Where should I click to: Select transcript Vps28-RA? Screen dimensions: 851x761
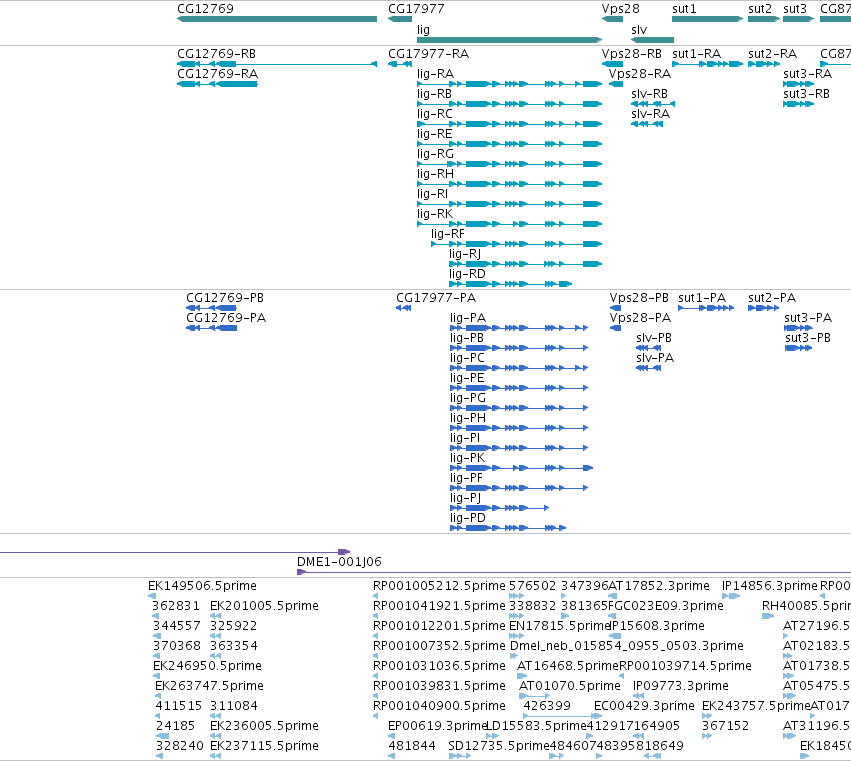point(615,84)
